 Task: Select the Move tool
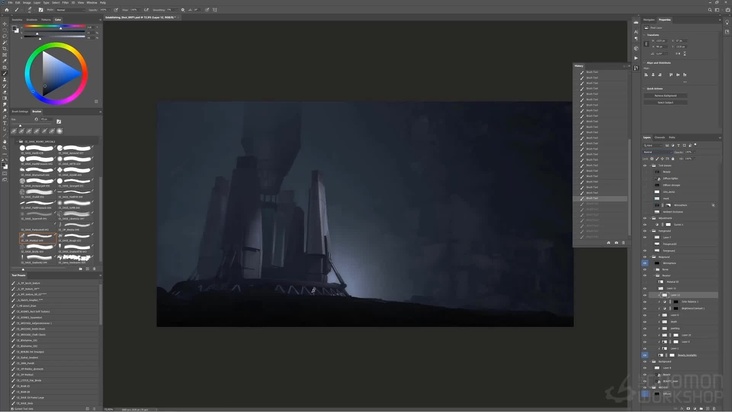4,23
